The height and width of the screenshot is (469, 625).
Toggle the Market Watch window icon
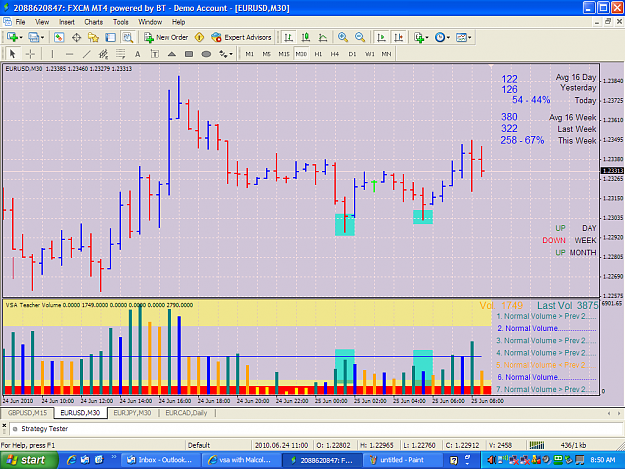59,37
